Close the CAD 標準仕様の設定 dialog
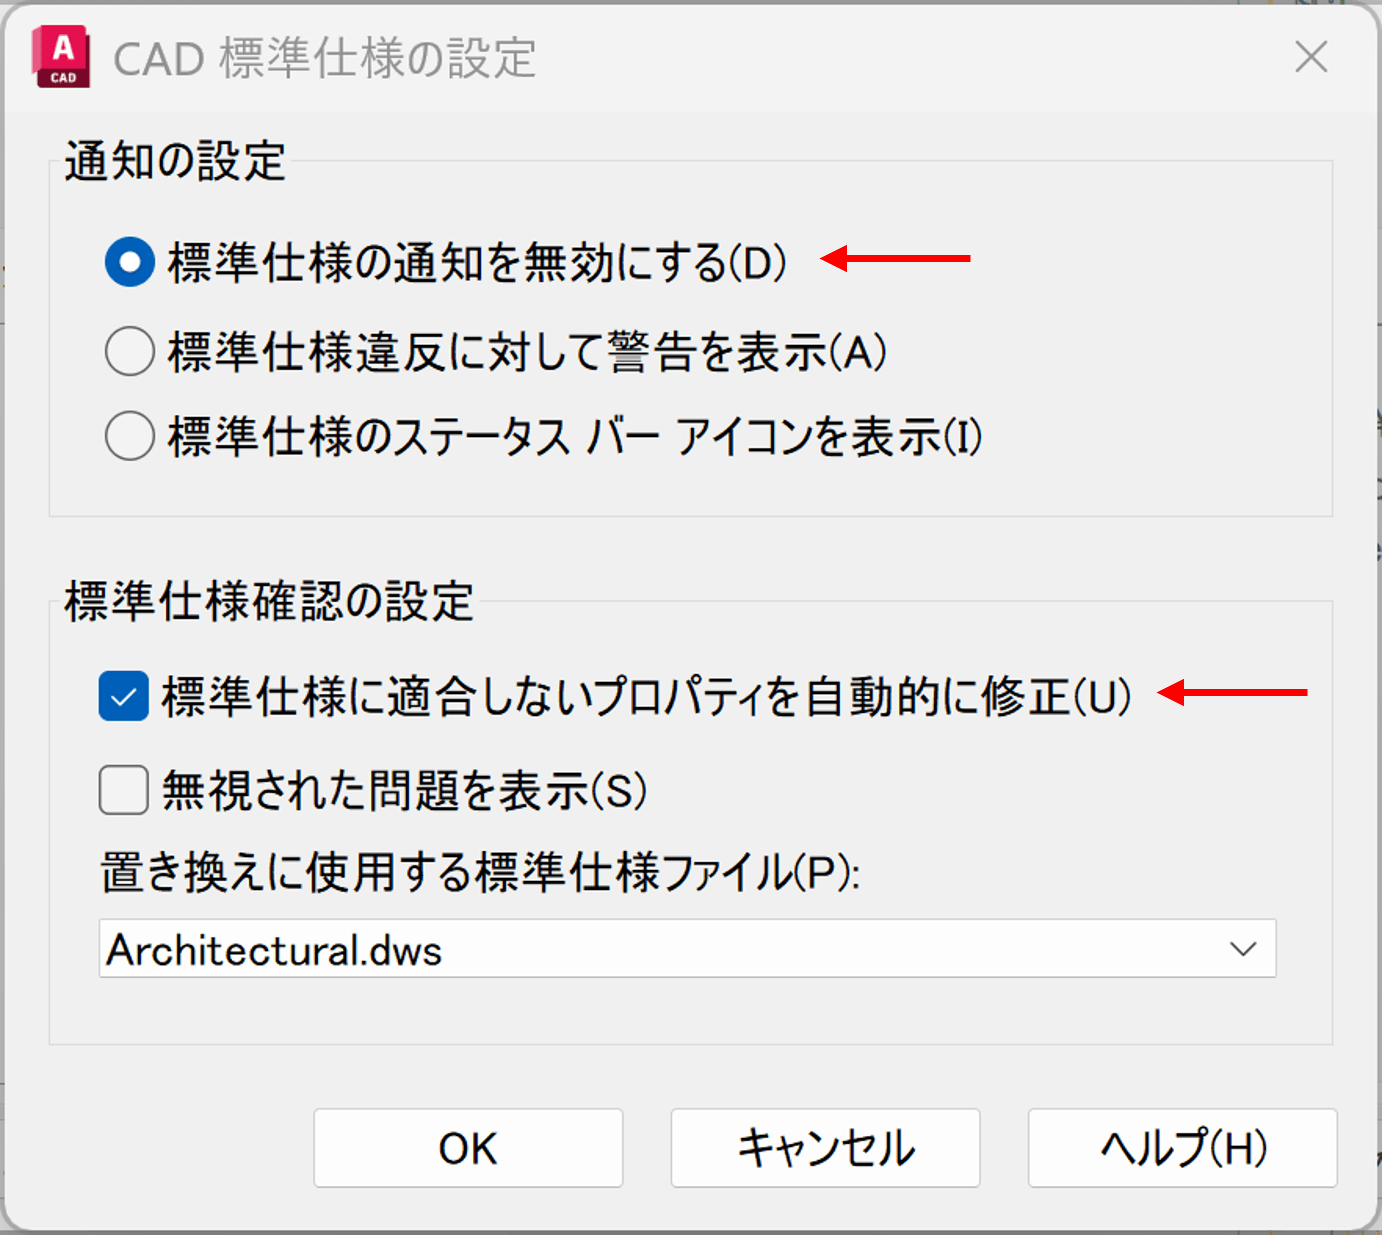 click(x=1310, y=58)
